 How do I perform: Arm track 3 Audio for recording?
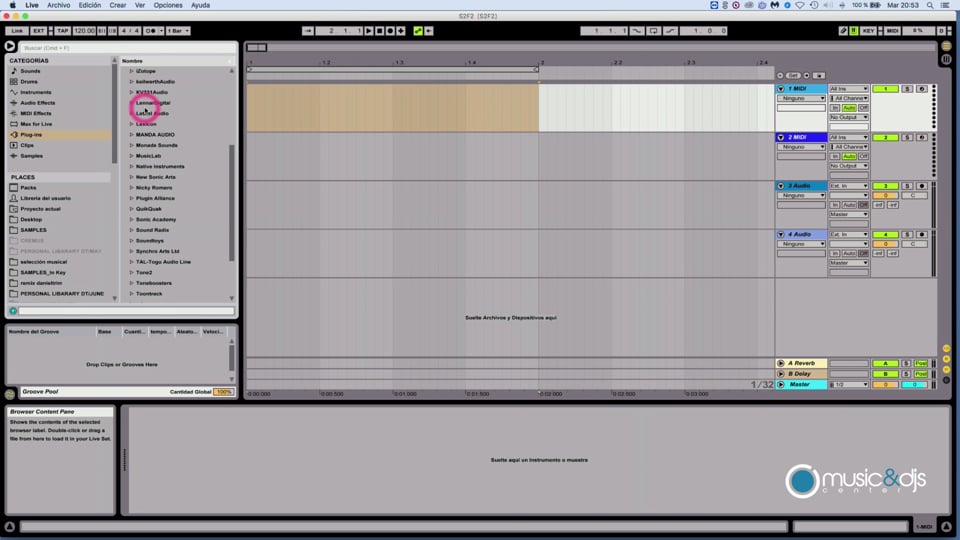pyautogui.click(x=921, y=186)
